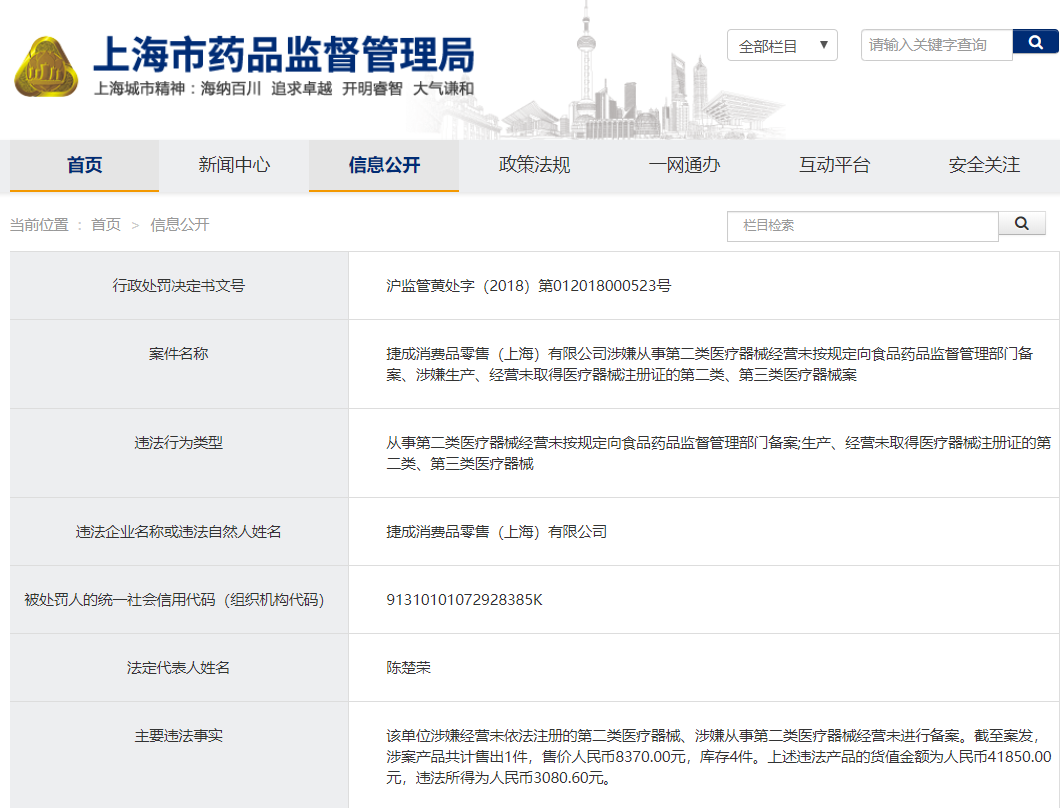The image size is (1060, 808).
Task: Focus the 请输入关键字查询 input field
Action: pos(936,45)
